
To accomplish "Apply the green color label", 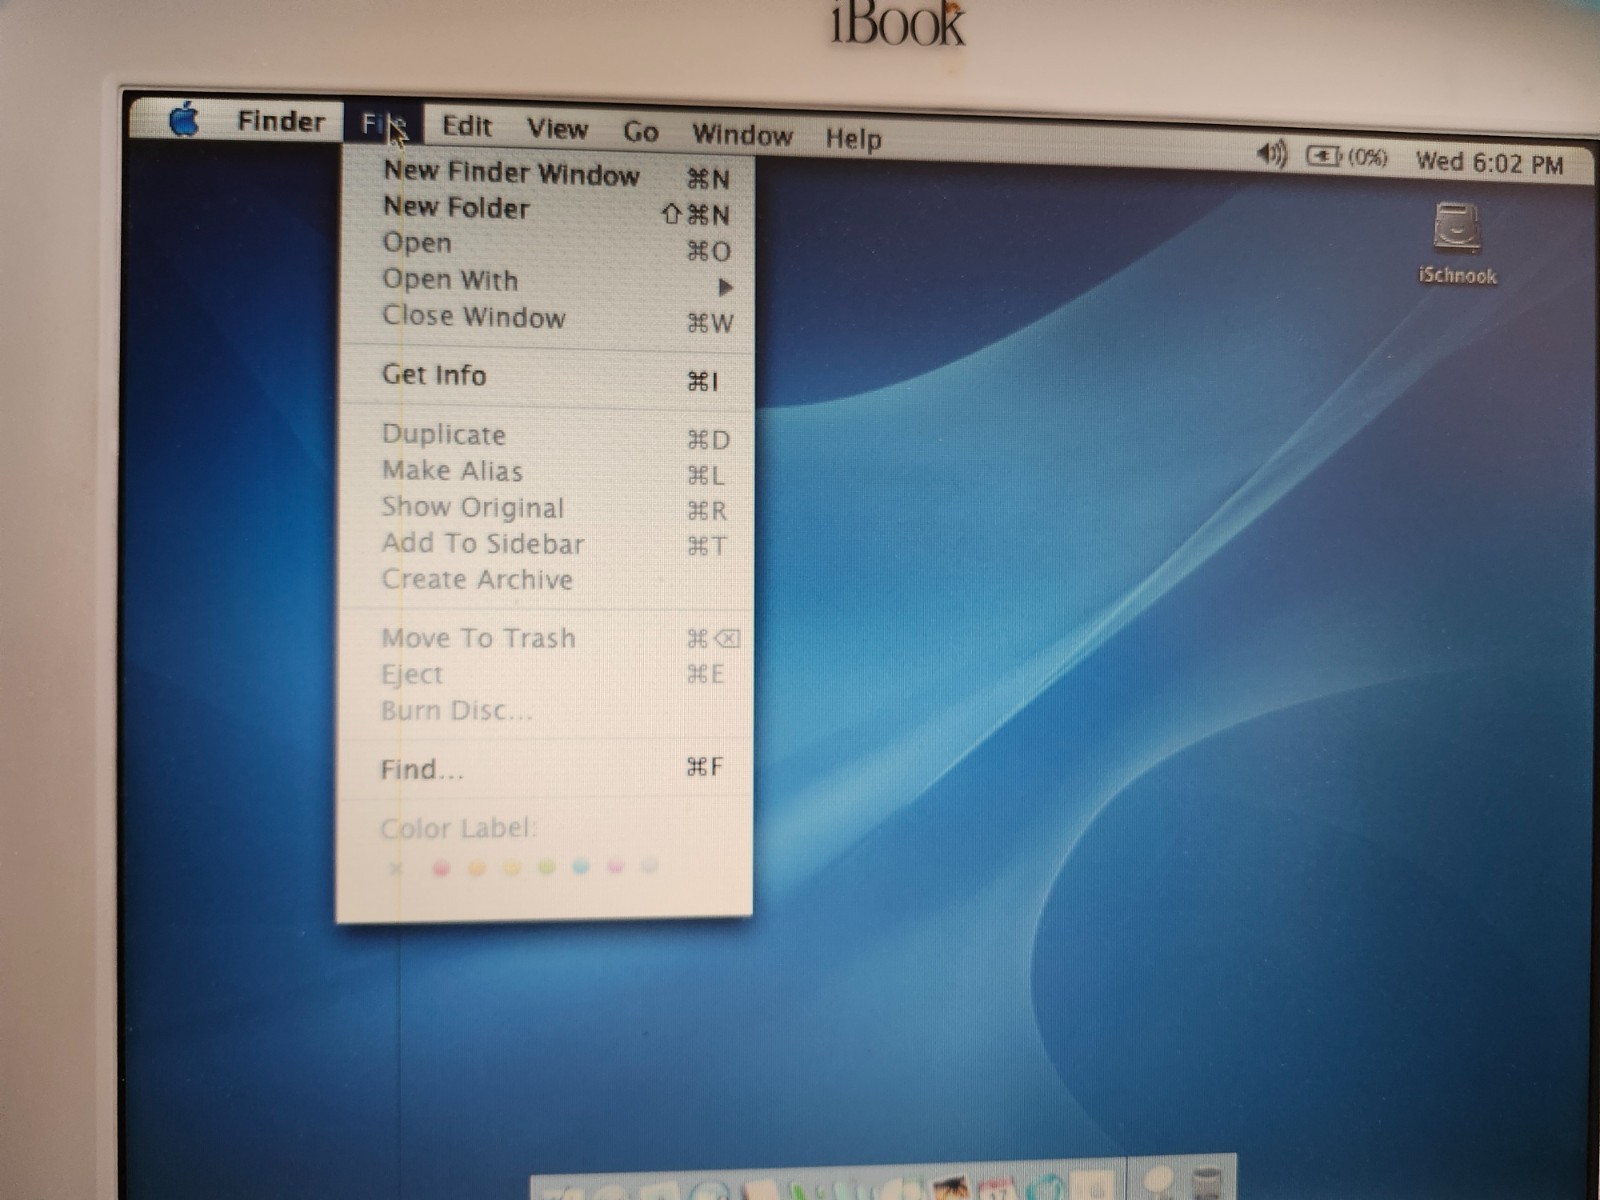I will point(546,867).
